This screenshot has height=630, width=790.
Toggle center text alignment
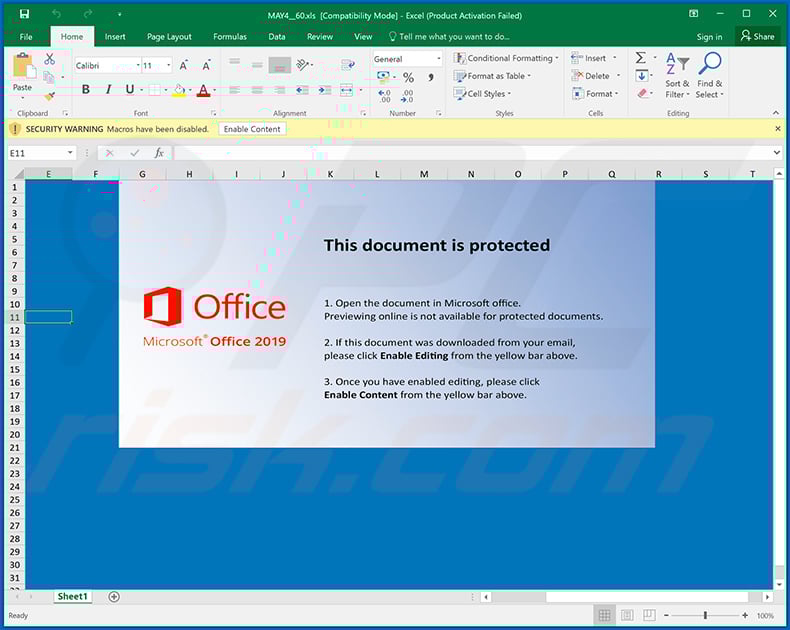click(257, 90)
